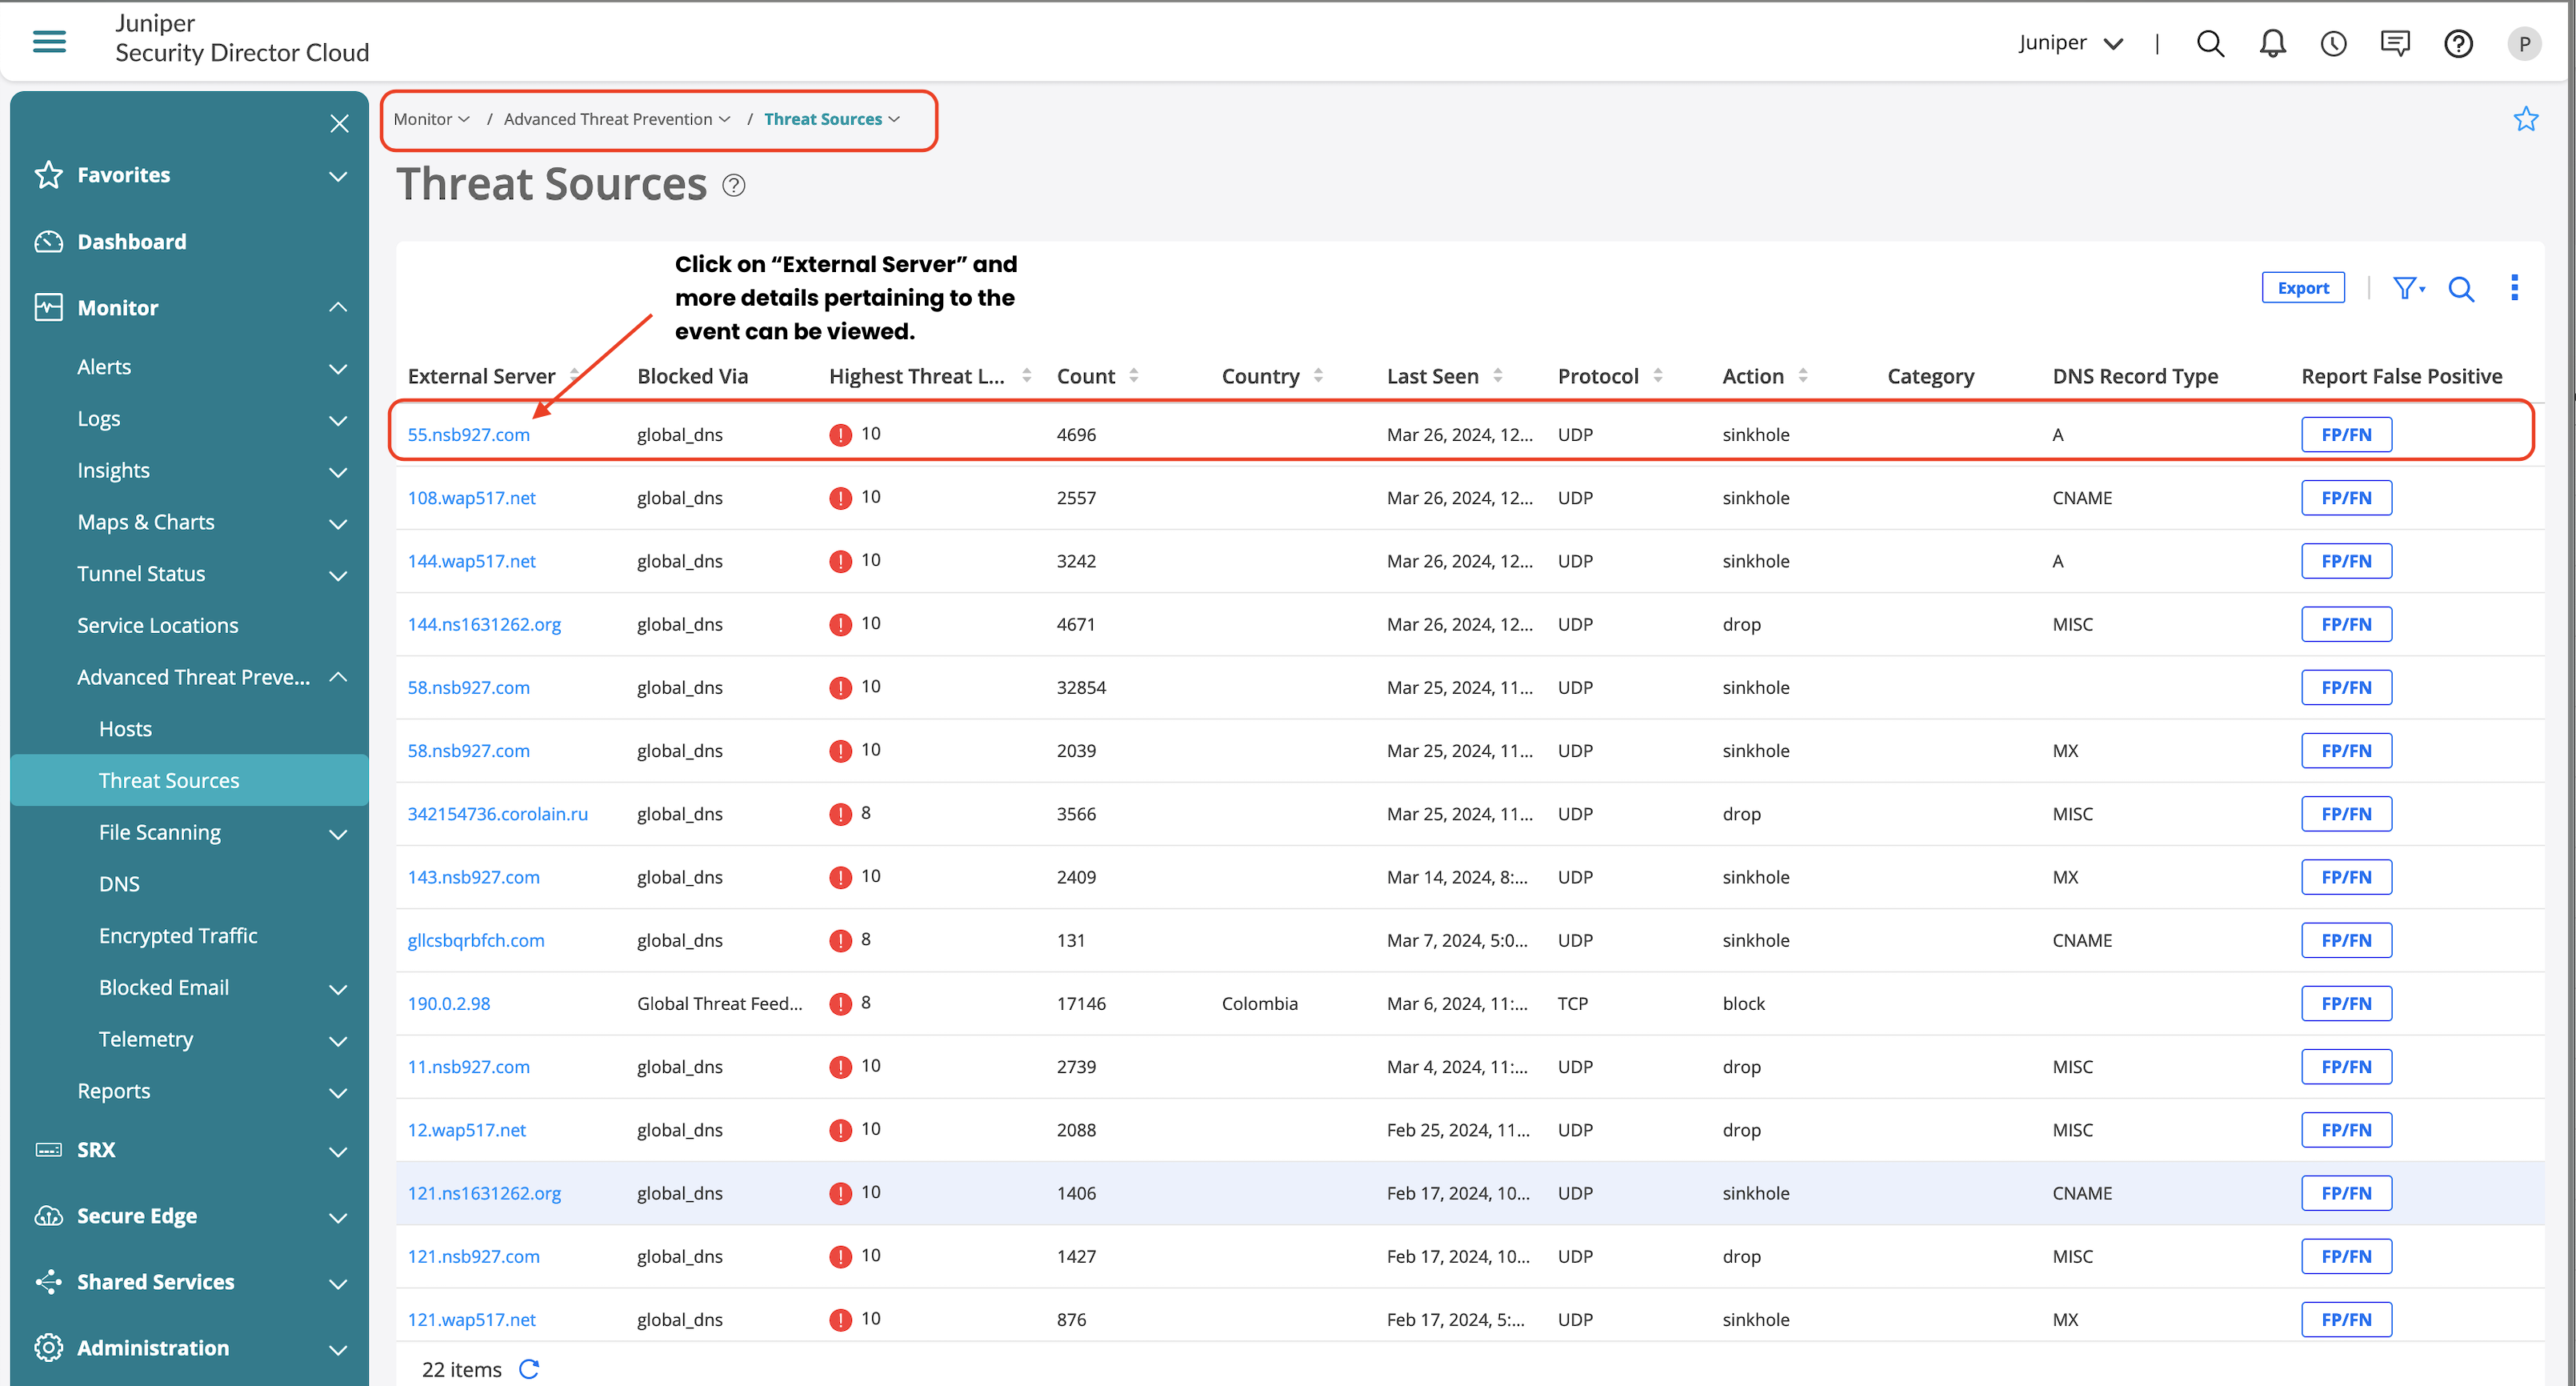The image size is (2576, 1386).
Task: Click the table search magnifier icon
Action: click(x=2461, y=289)
